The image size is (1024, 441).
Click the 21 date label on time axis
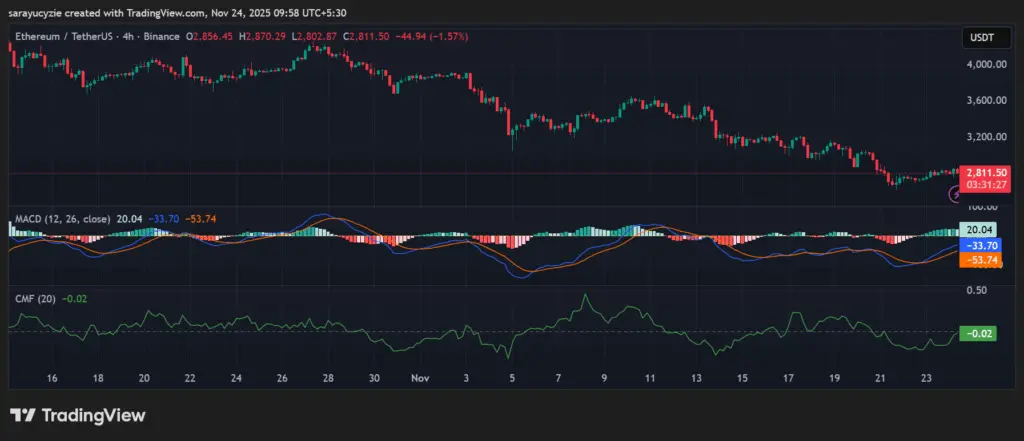[x=880, y=378]
